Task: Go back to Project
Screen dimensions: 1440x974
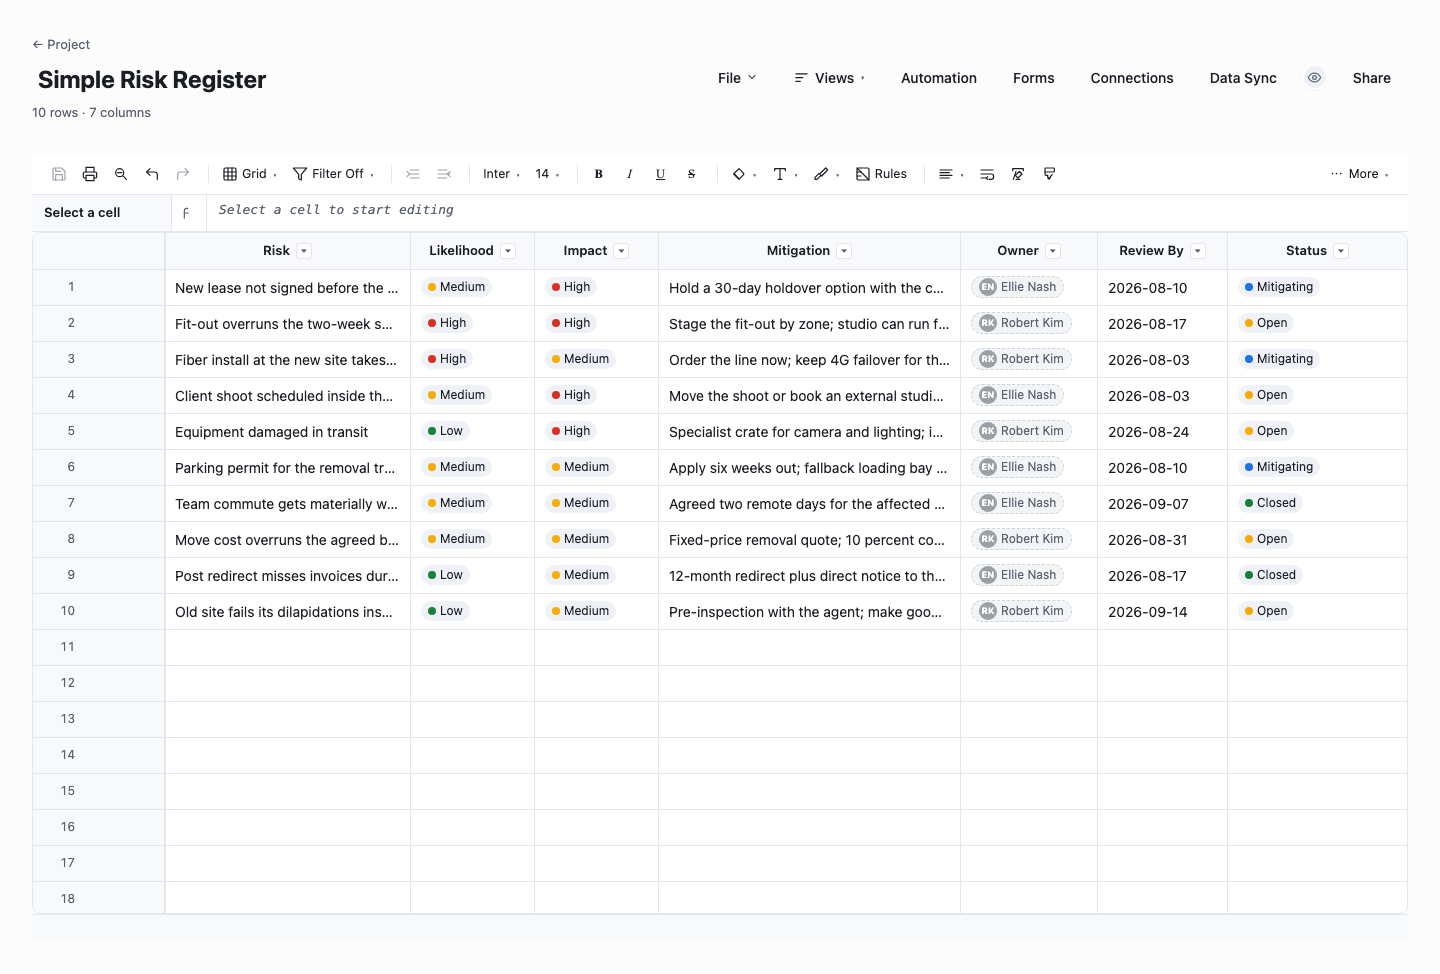Action: tap(61, 44)
